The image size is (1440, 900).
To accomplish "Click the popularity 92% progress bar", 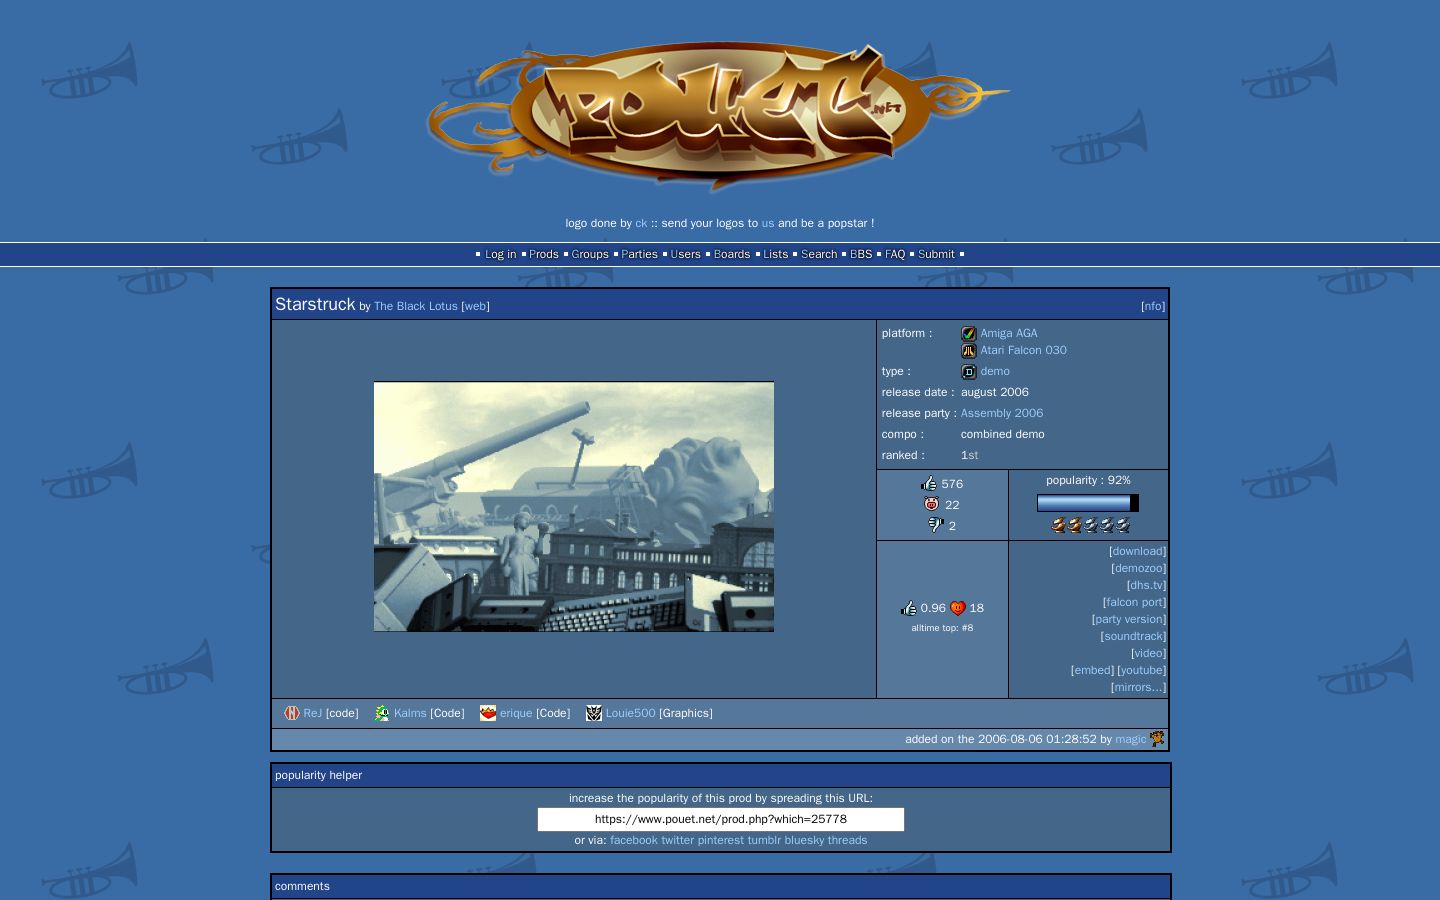I will (x=1088, y=503).
